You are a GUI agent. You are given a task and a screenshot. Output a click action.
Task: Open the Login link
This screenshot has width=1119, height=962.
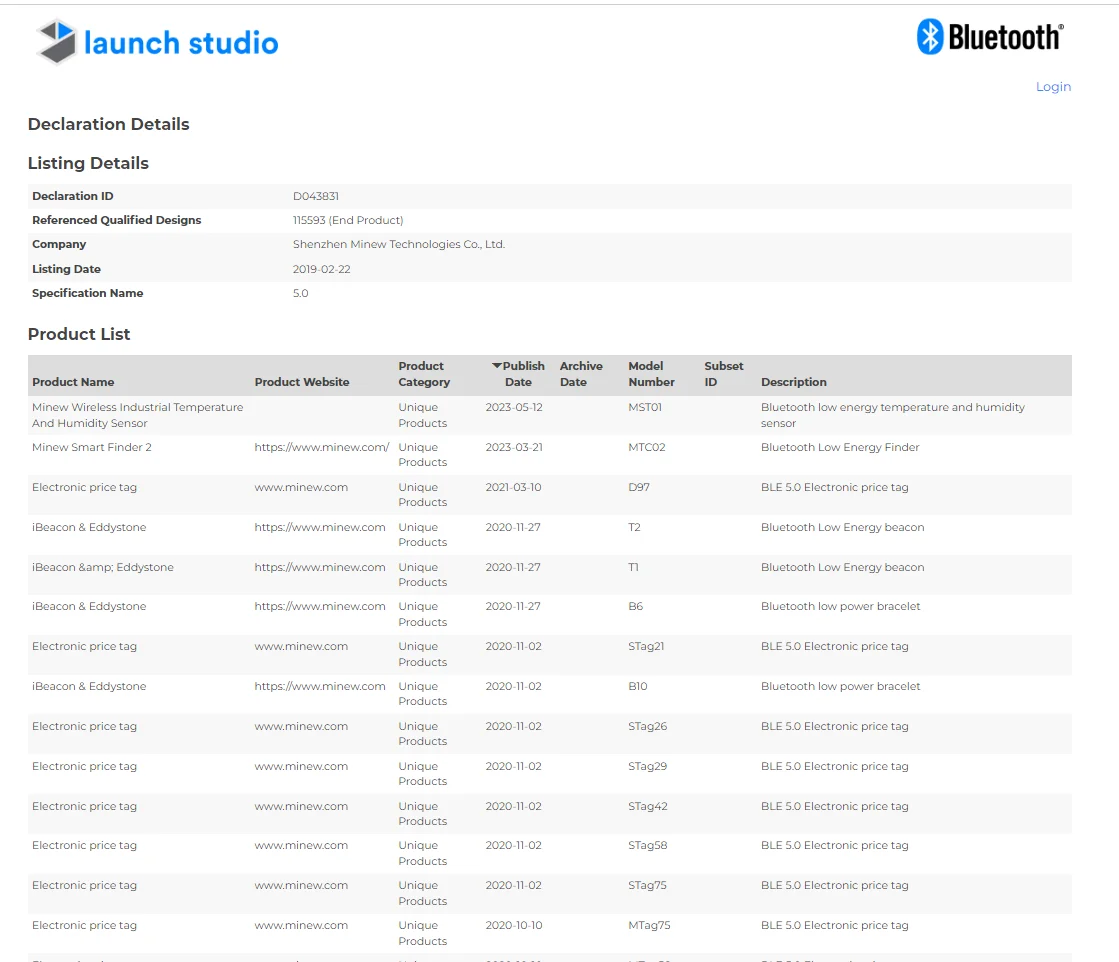(1053, 86)
